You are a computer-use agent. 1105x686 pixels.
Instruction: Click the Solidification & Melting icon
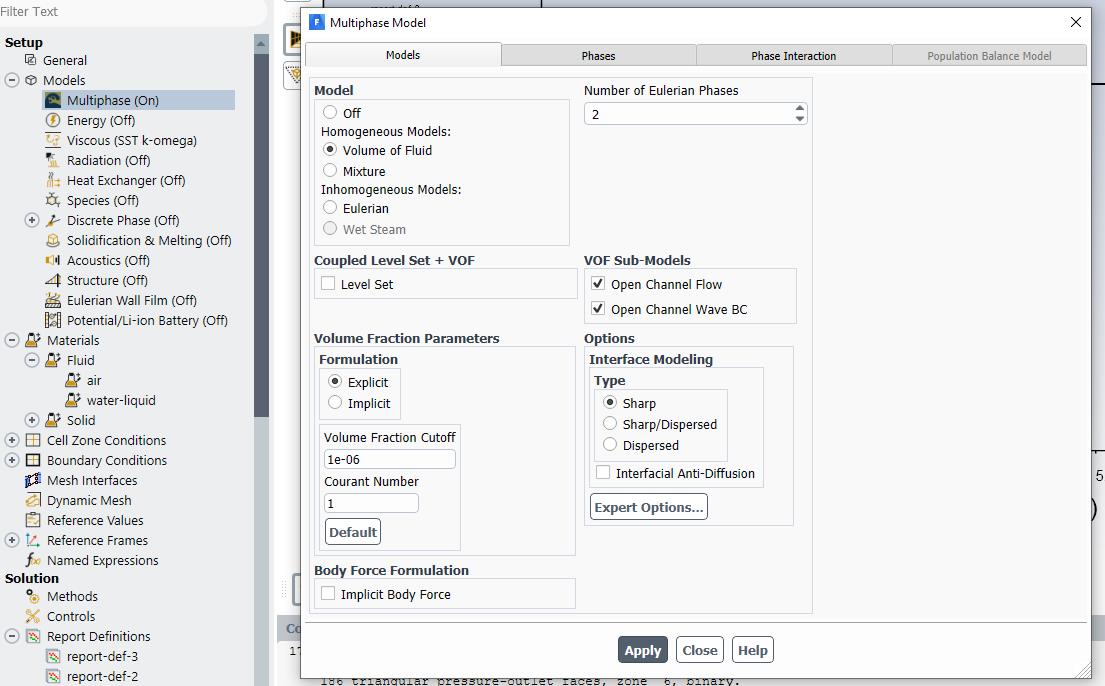(x=53, y=240)
